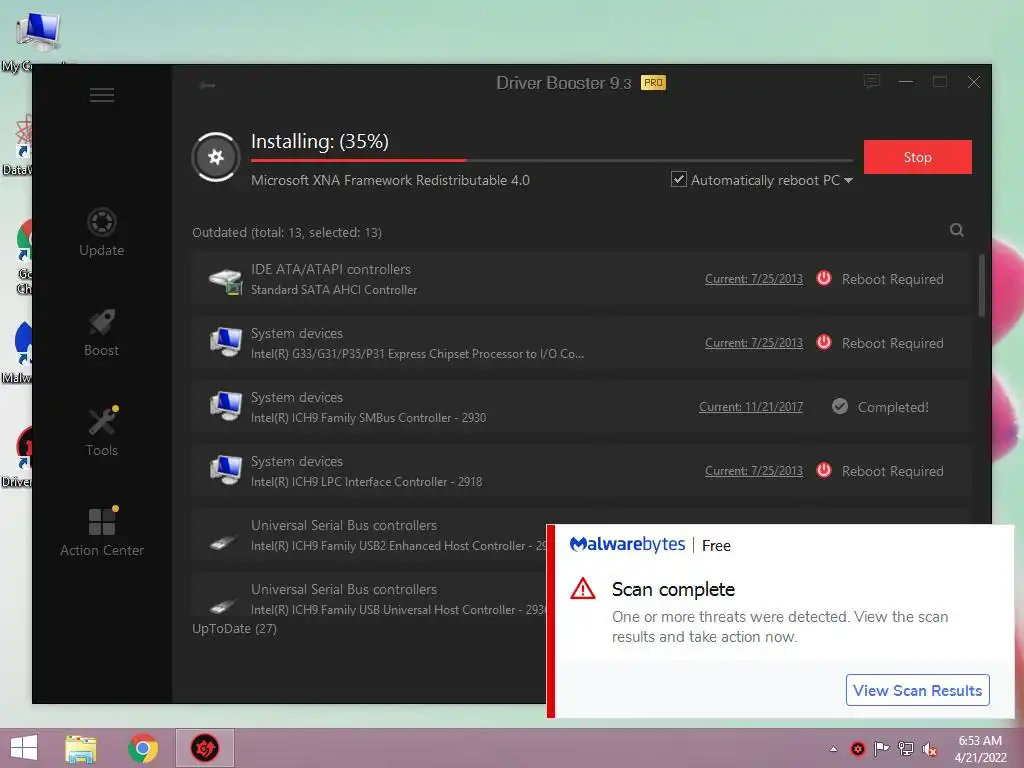Image resolution: width=1024 pixels, height=768 pixels.
Task: Launch Google Chrome from the taskbar
Action: point(142,748)
